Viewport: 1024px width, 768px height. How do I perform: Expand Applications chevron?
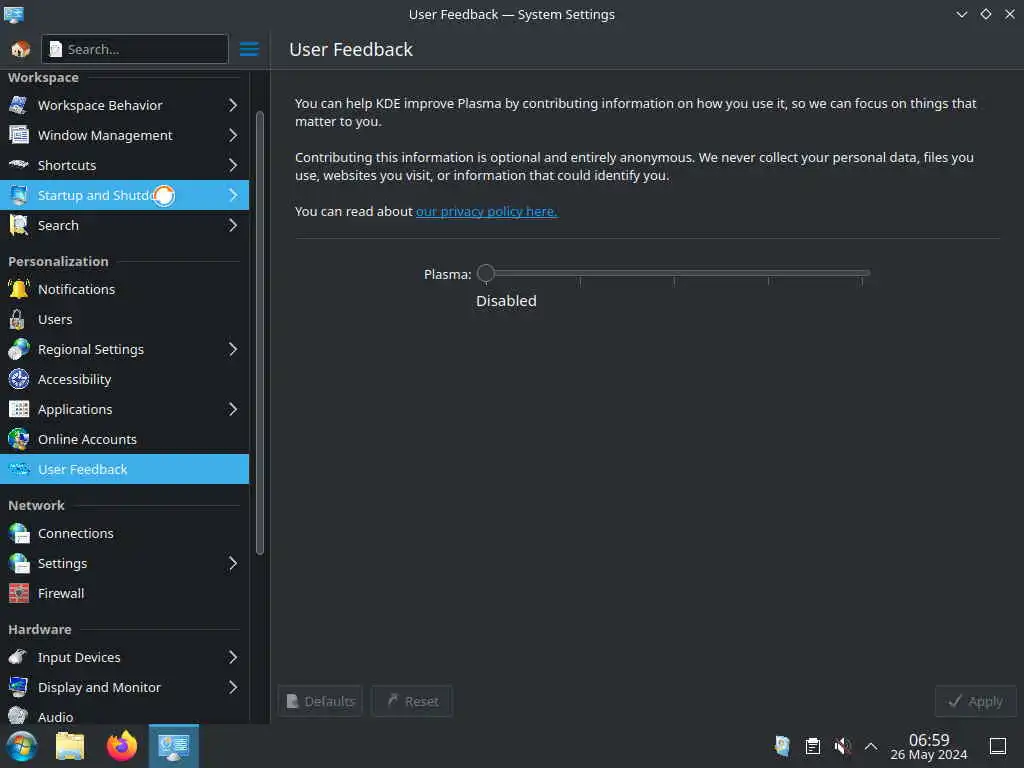(x=232, y=409)
